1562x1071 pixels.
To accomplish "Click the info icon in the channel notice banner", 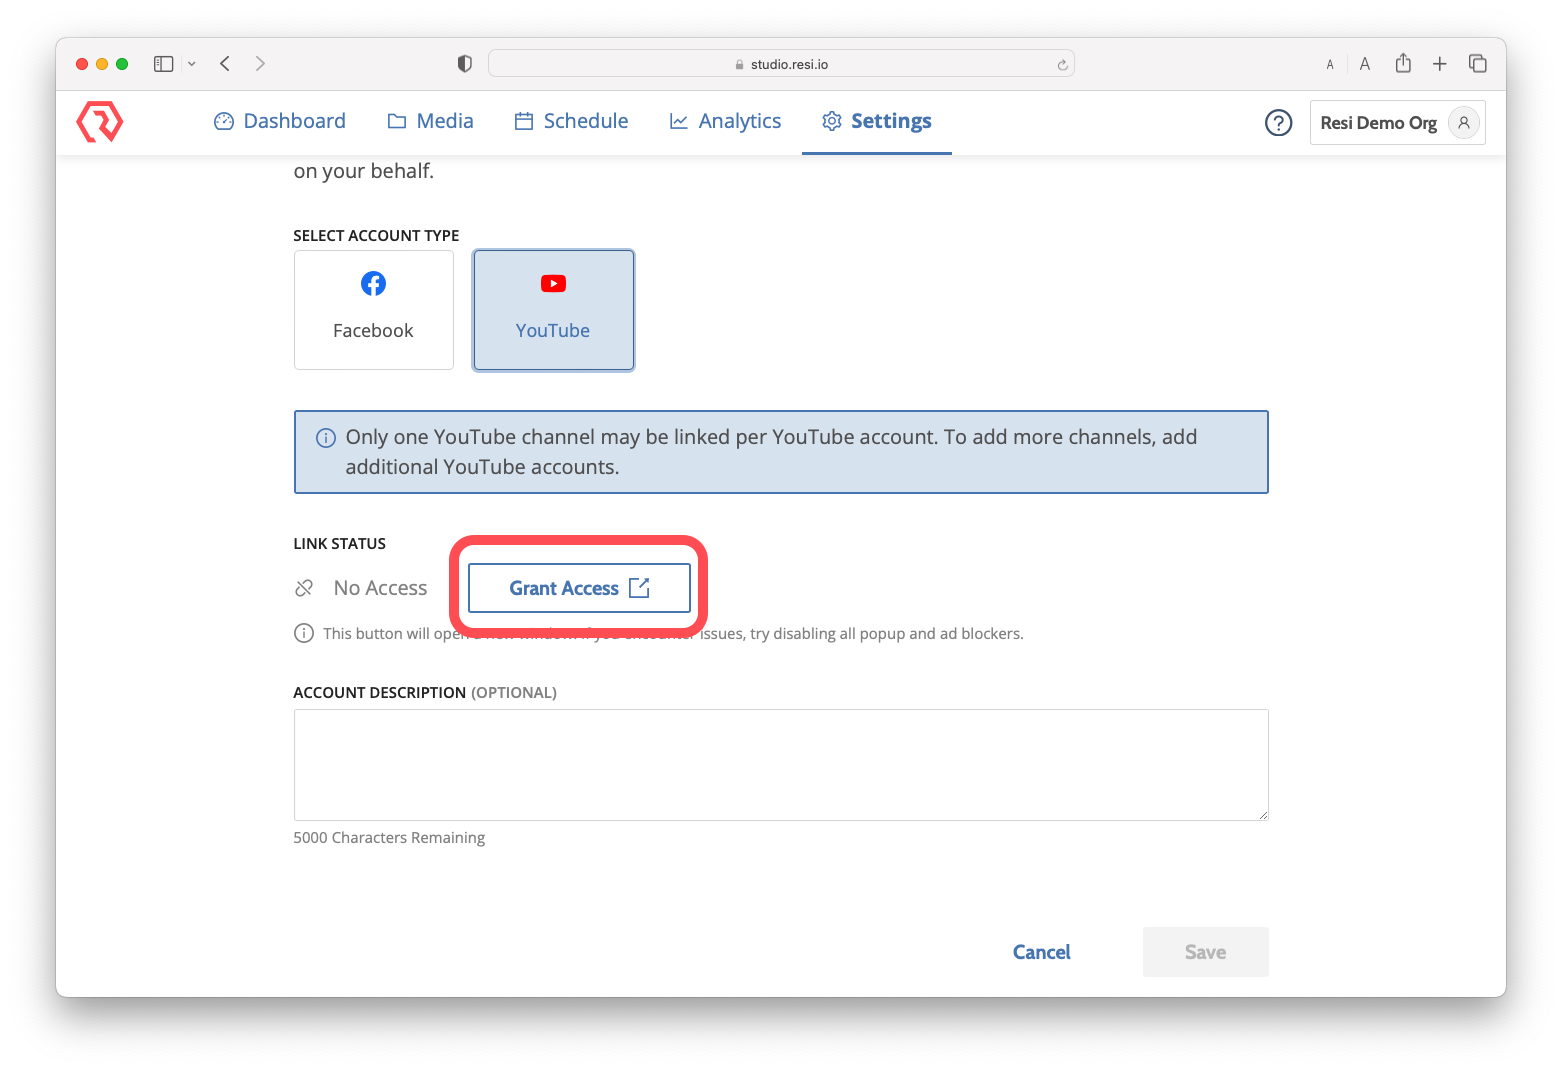I will (x=324, y=437).
